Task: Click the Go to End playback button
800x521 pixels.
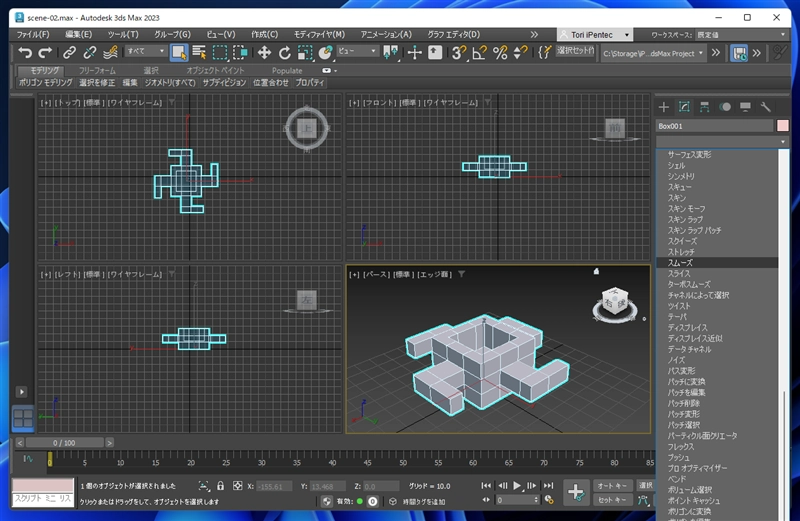Action: [548, 486]
